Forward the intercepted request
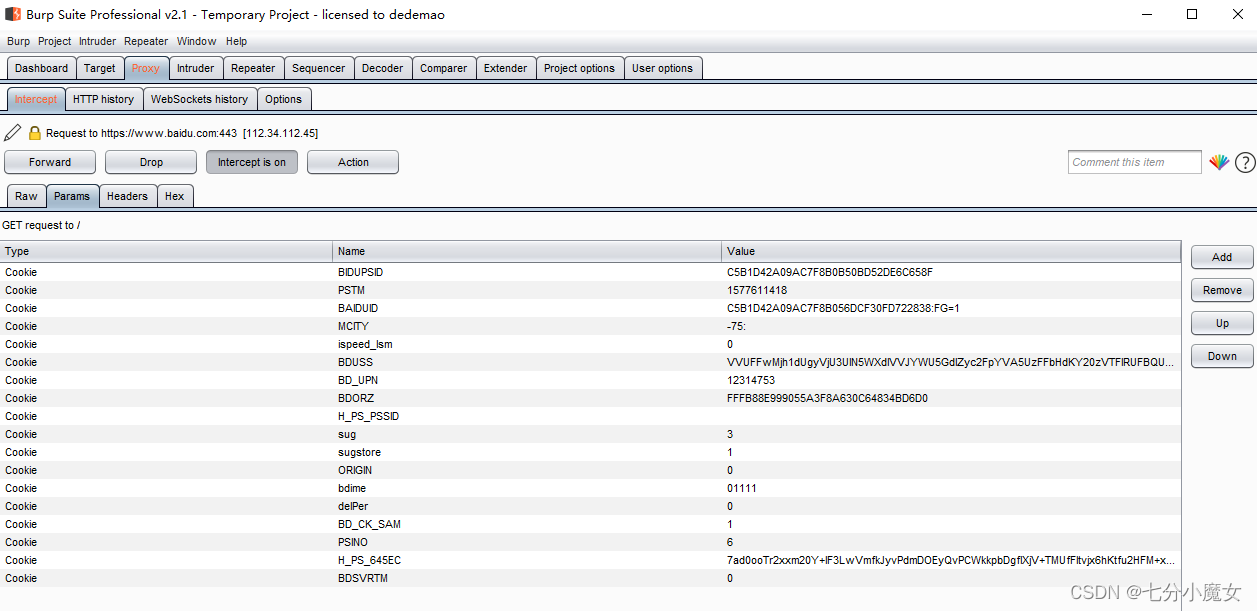 50,162
